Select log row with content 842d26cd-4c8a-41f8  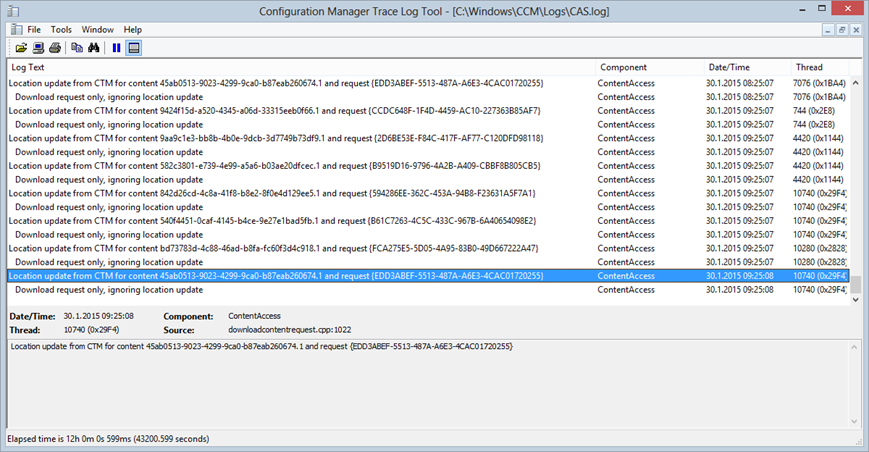point(427,193)
